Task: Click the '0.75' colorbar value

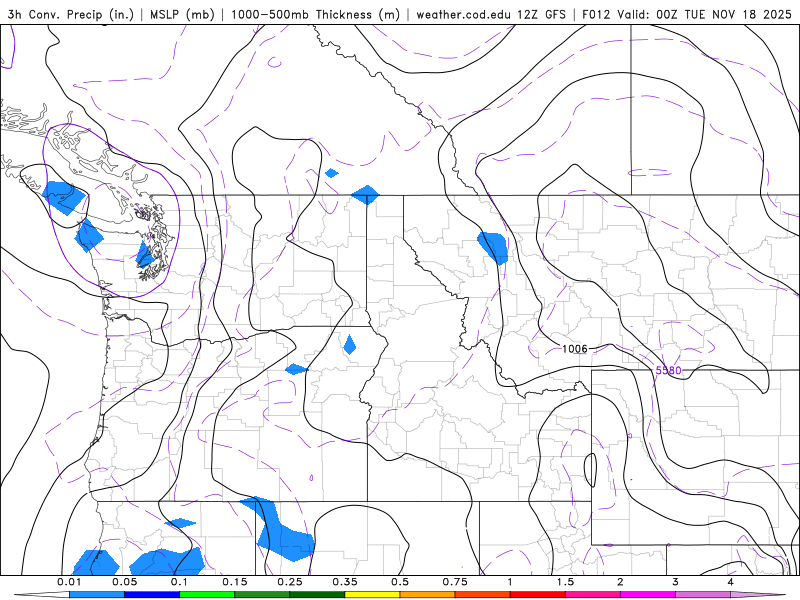Action: (455, 582)
